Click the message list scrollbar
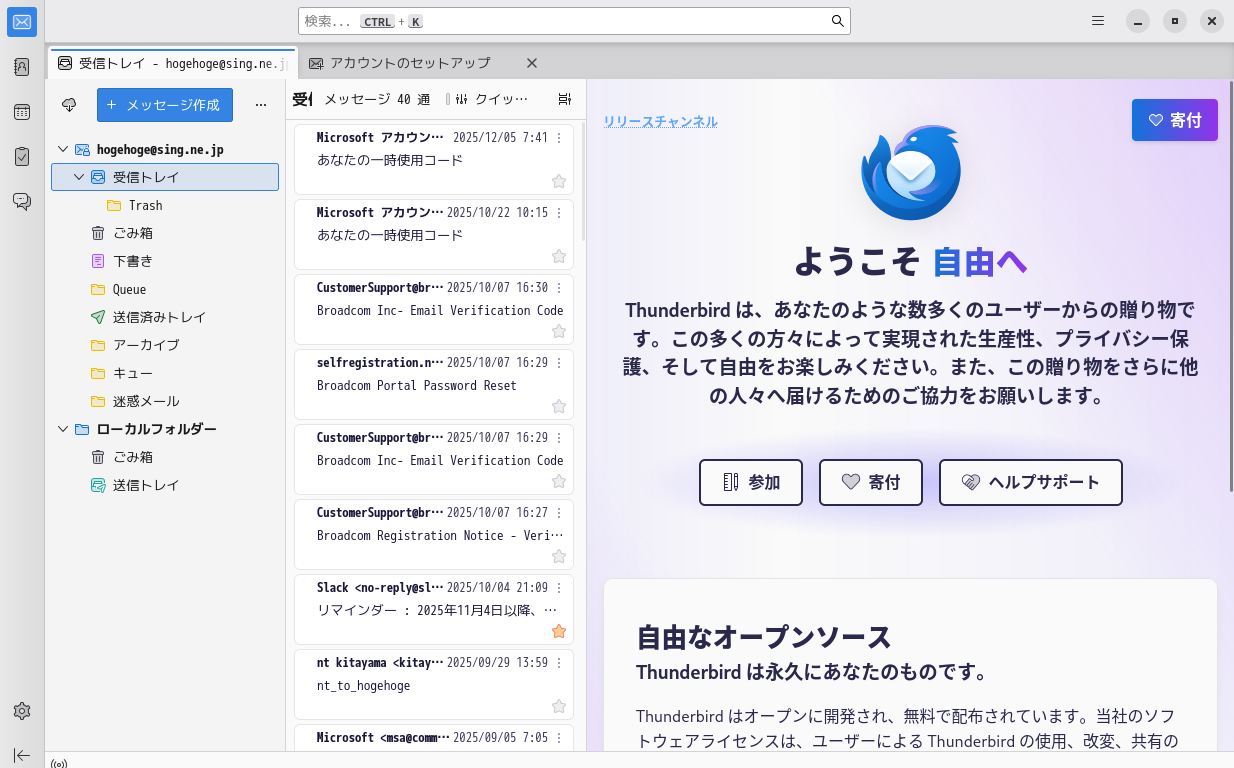Screen dimensions: 1234x768 tap(582, 180)
